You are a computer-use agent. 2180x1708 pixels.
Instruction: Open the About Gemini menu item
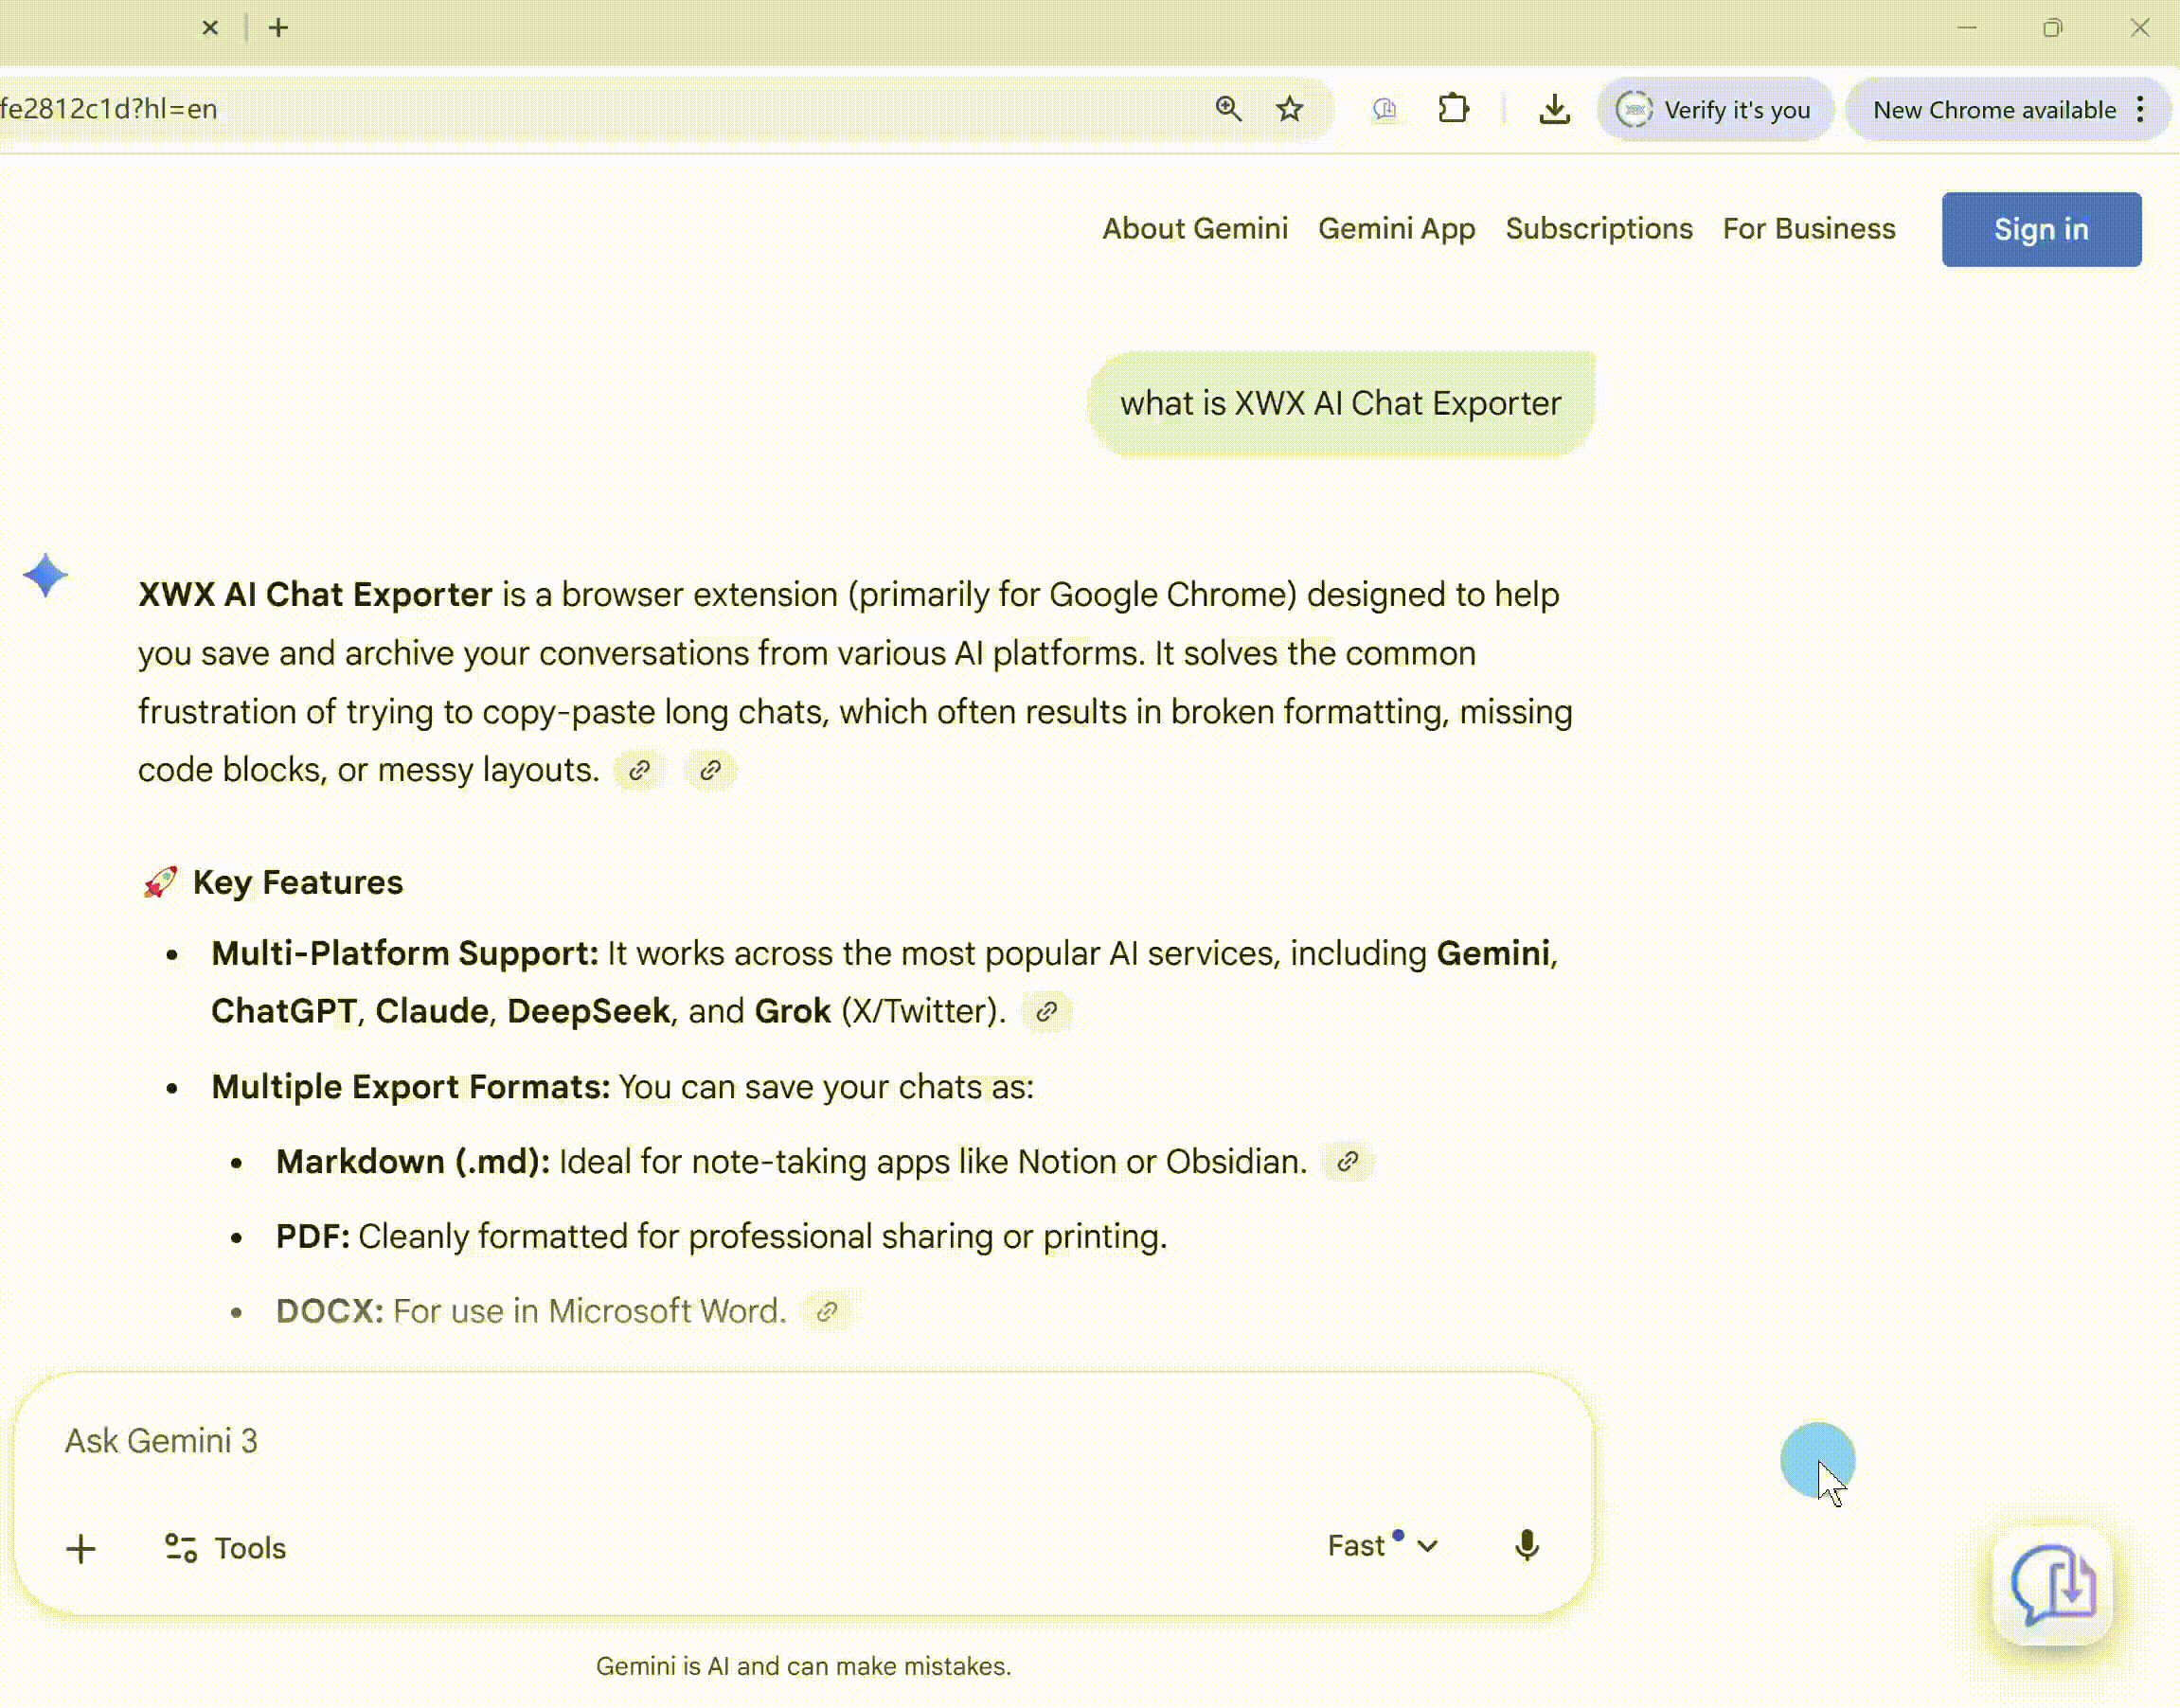coord(1194,229)
